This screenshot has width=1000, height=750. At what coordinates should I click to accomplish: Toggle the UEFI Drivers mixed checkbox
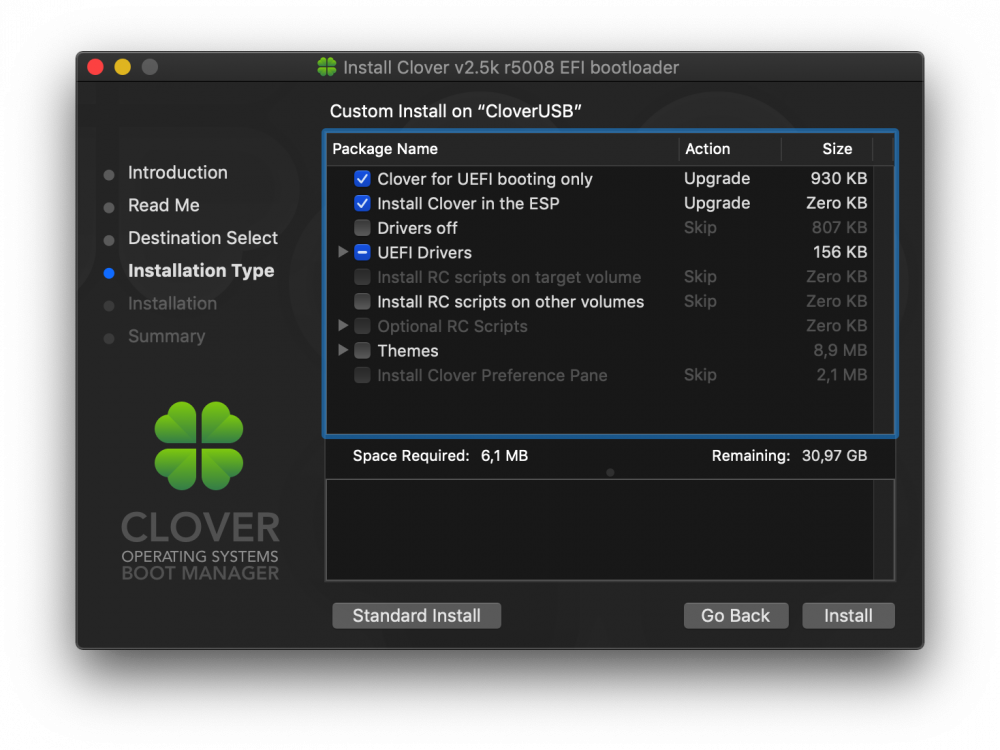362,253
